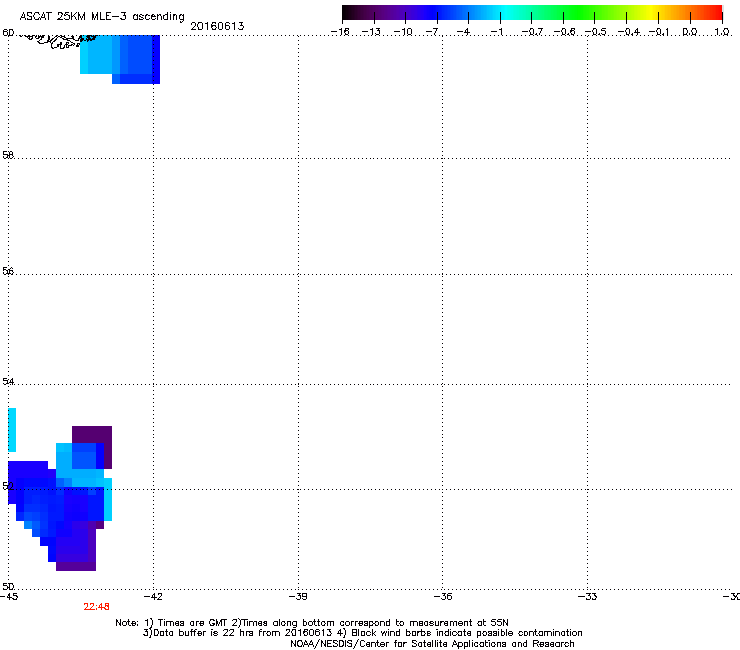Screen dimensions: 740x650
Task: Click the longitude label "-42"
Action: tap(153, 597)
